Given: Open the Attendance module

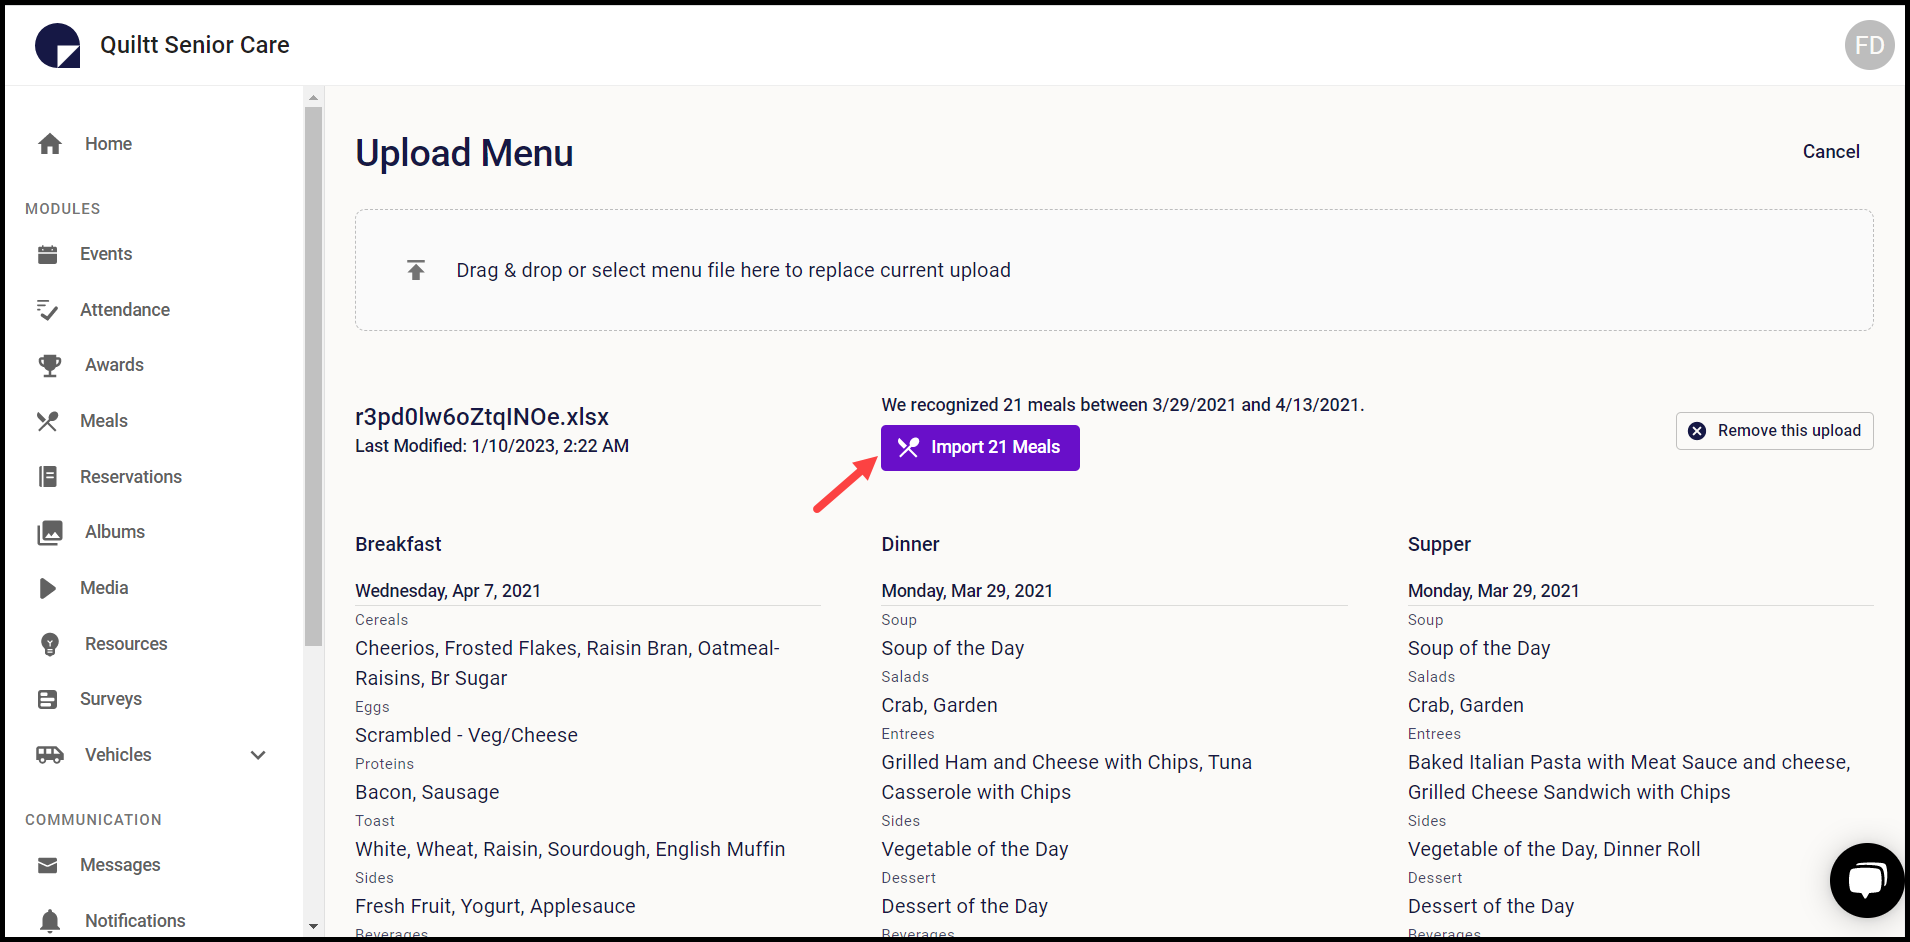Looking at the screenshot, I should point(125,310).
